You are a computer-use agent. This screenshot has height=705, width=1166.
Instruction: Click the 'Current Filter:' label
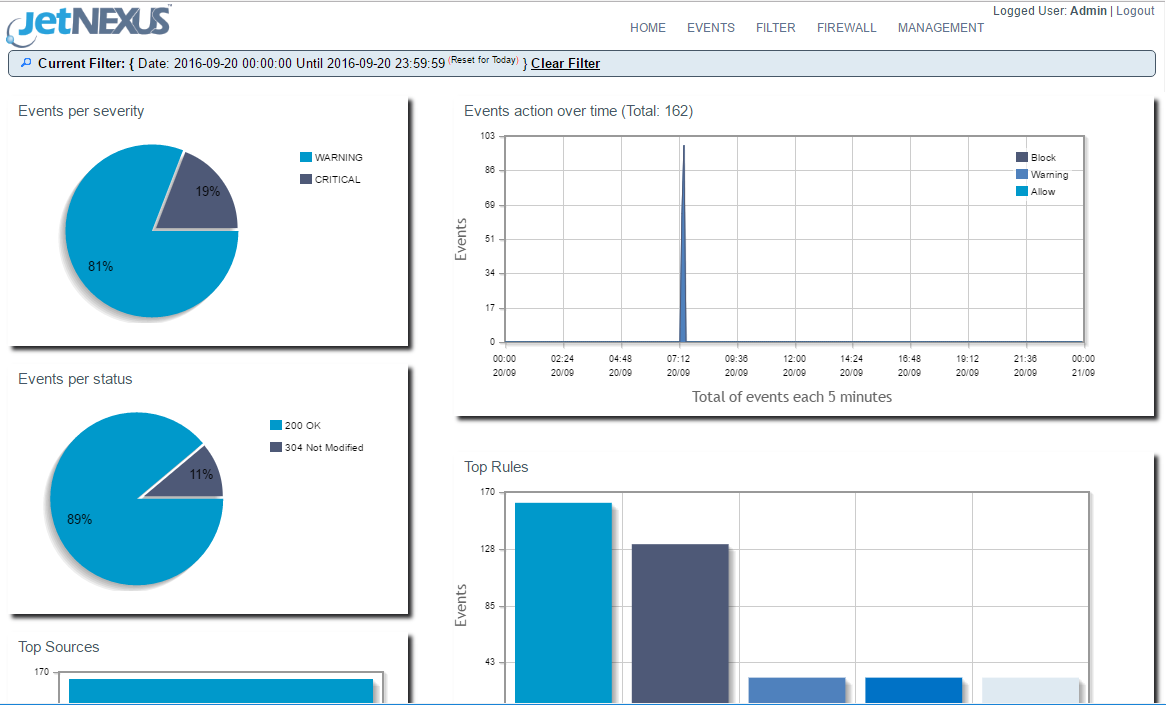pyautogui.click(x=82, y=63)
